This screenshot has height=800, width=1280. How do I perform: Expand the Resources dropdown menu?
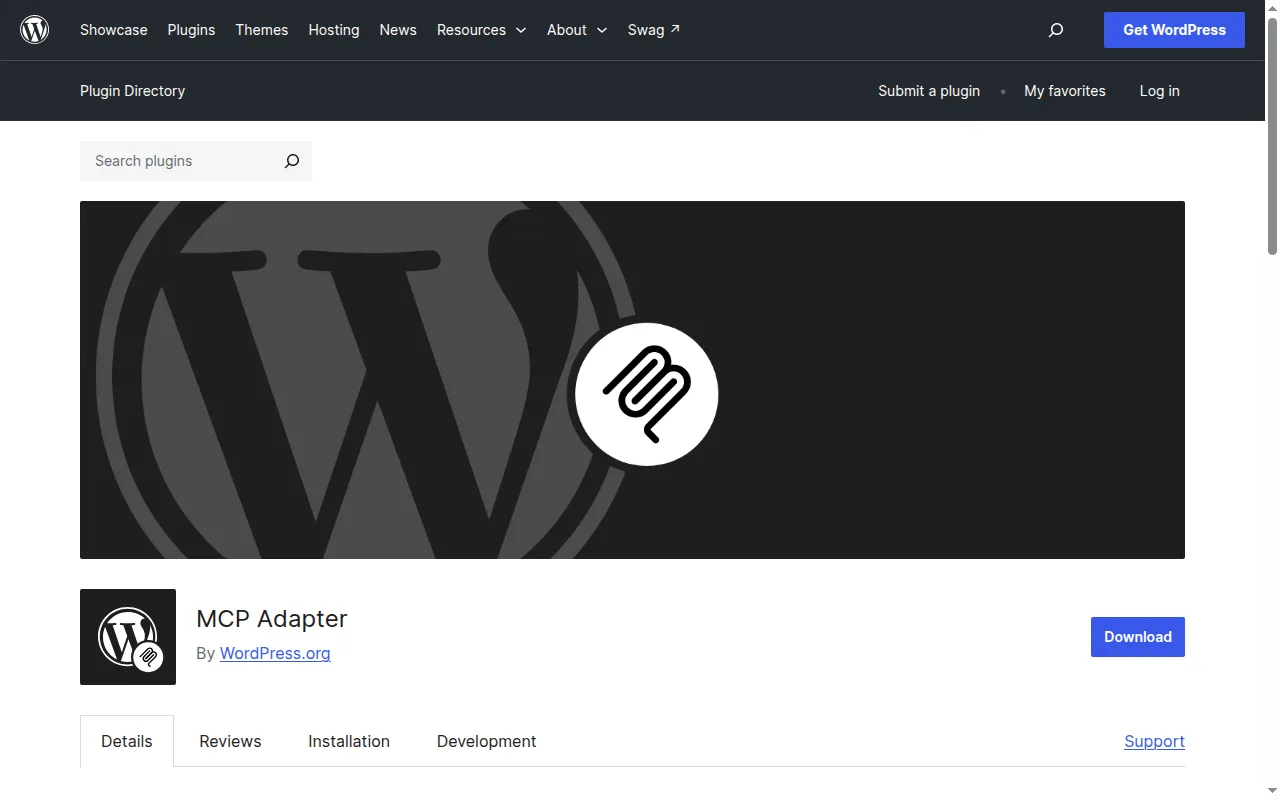coord(482,30)
